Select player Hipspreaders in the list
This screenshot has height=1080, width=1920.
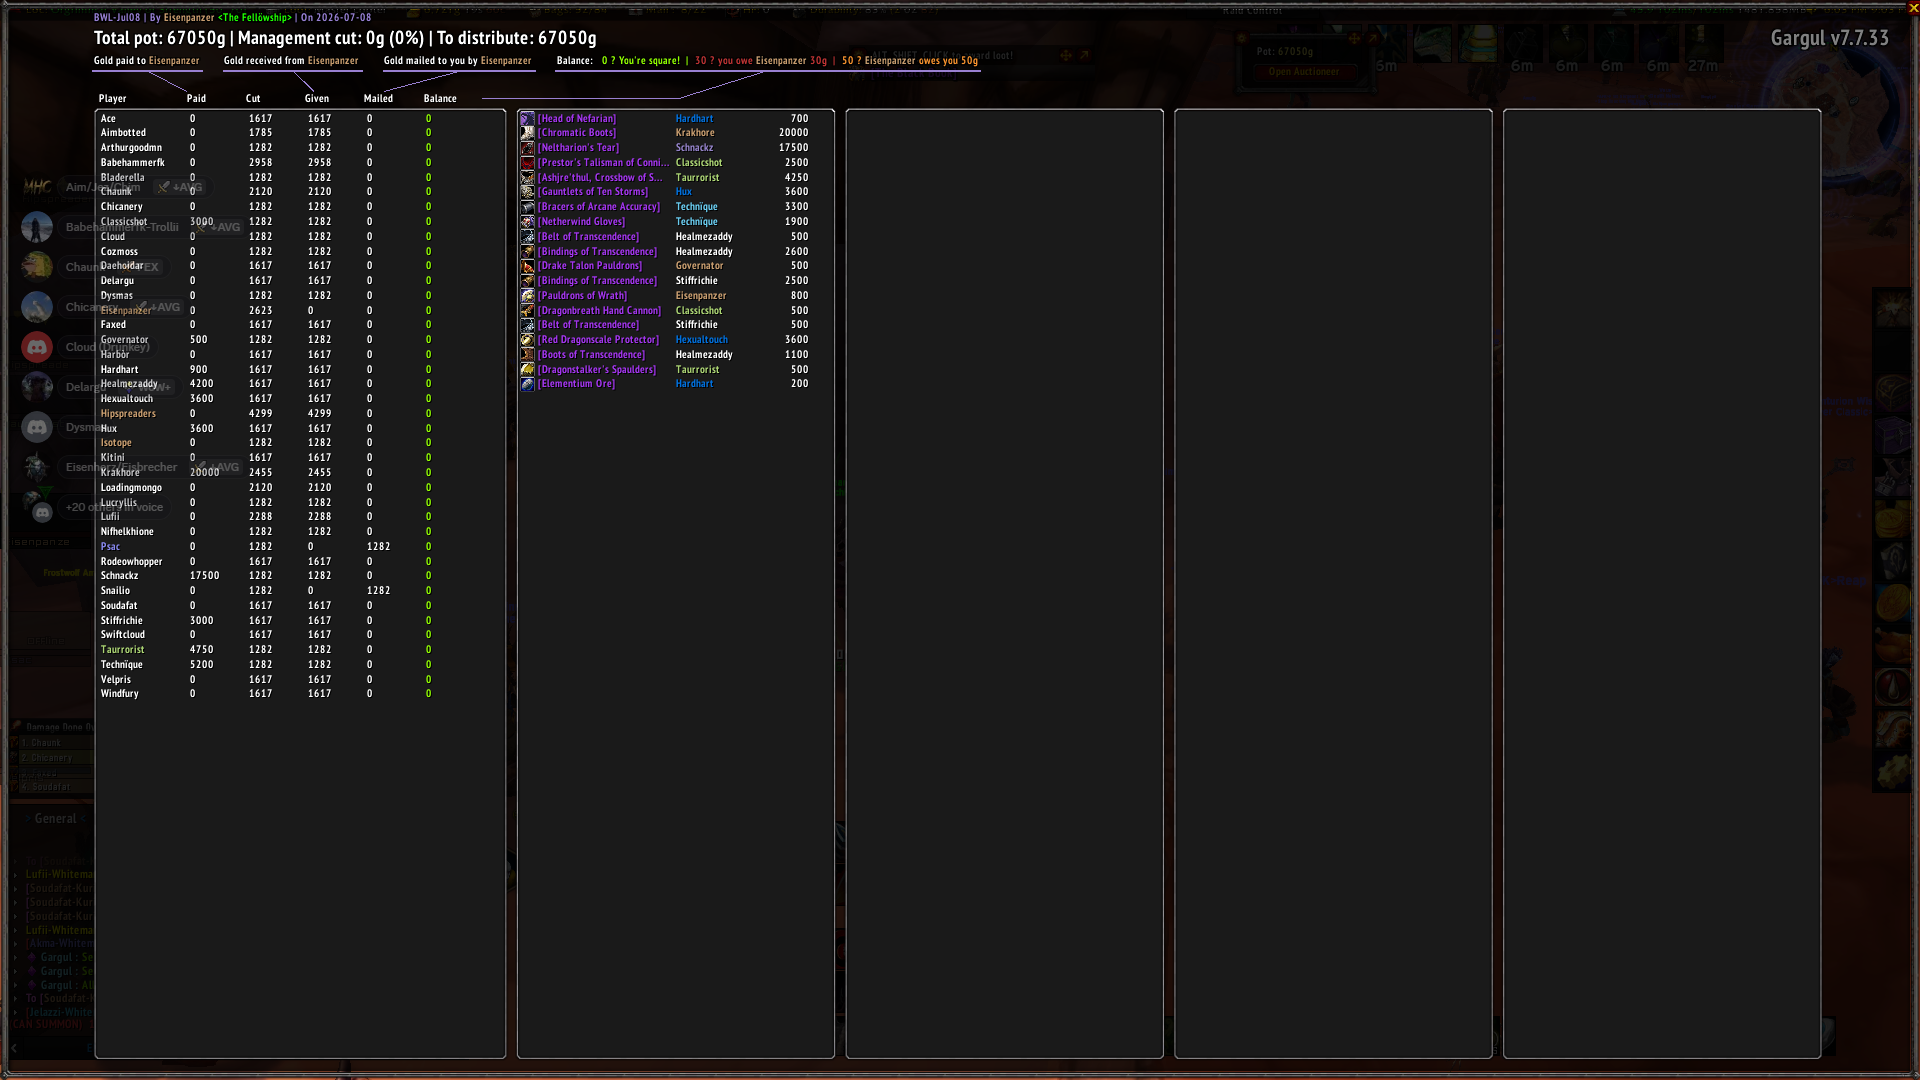[x=128, y=414]
